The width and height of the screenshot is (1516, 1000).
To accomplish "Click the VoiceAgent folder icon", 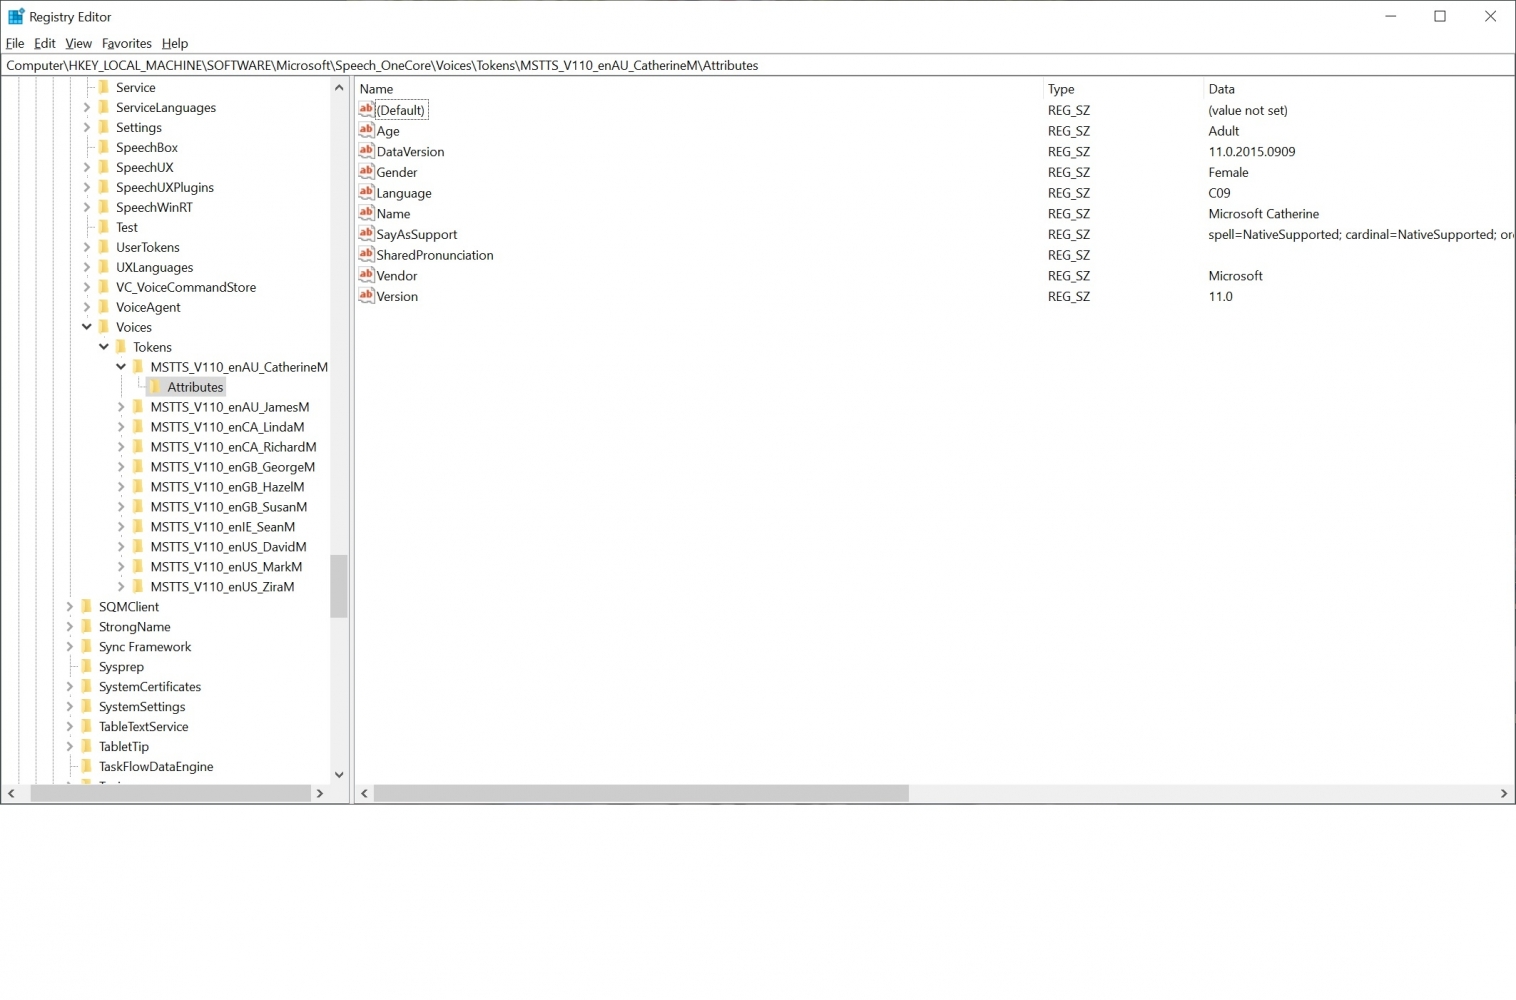I will point(104,307).
